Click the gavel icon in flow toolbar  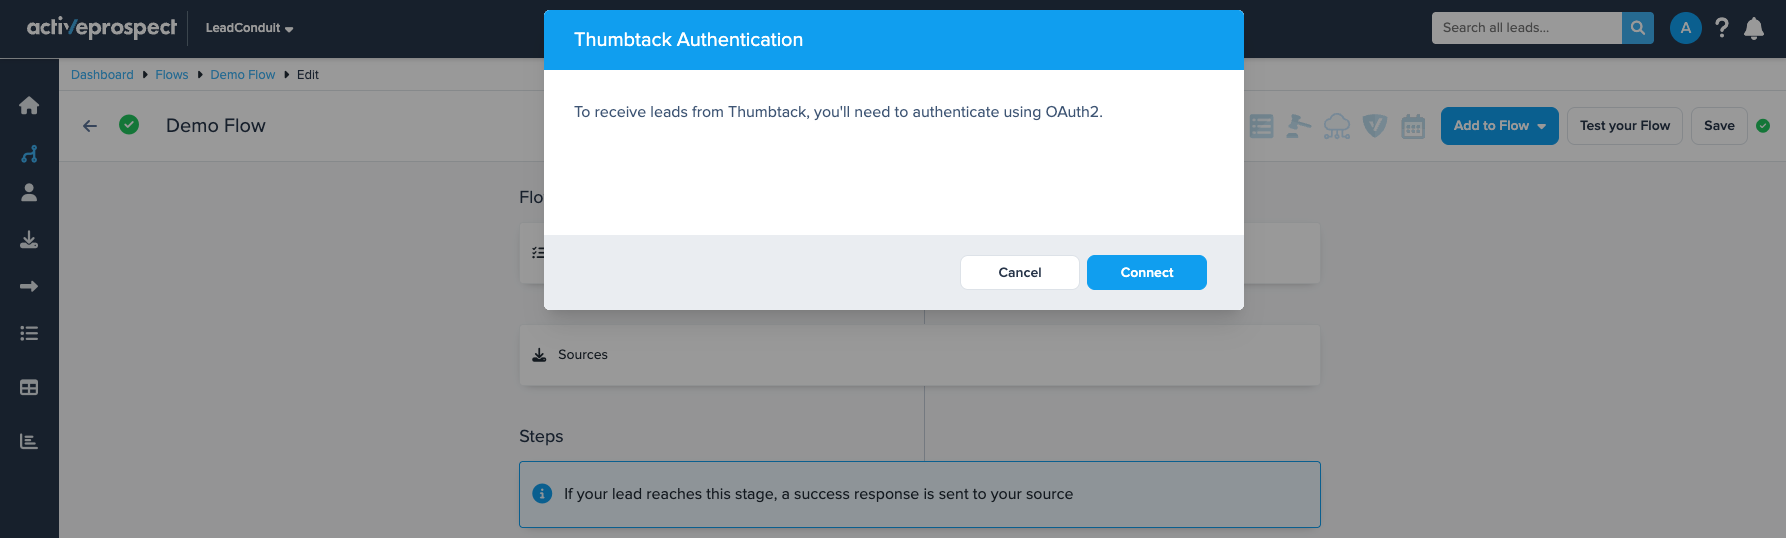(1298, 126)
